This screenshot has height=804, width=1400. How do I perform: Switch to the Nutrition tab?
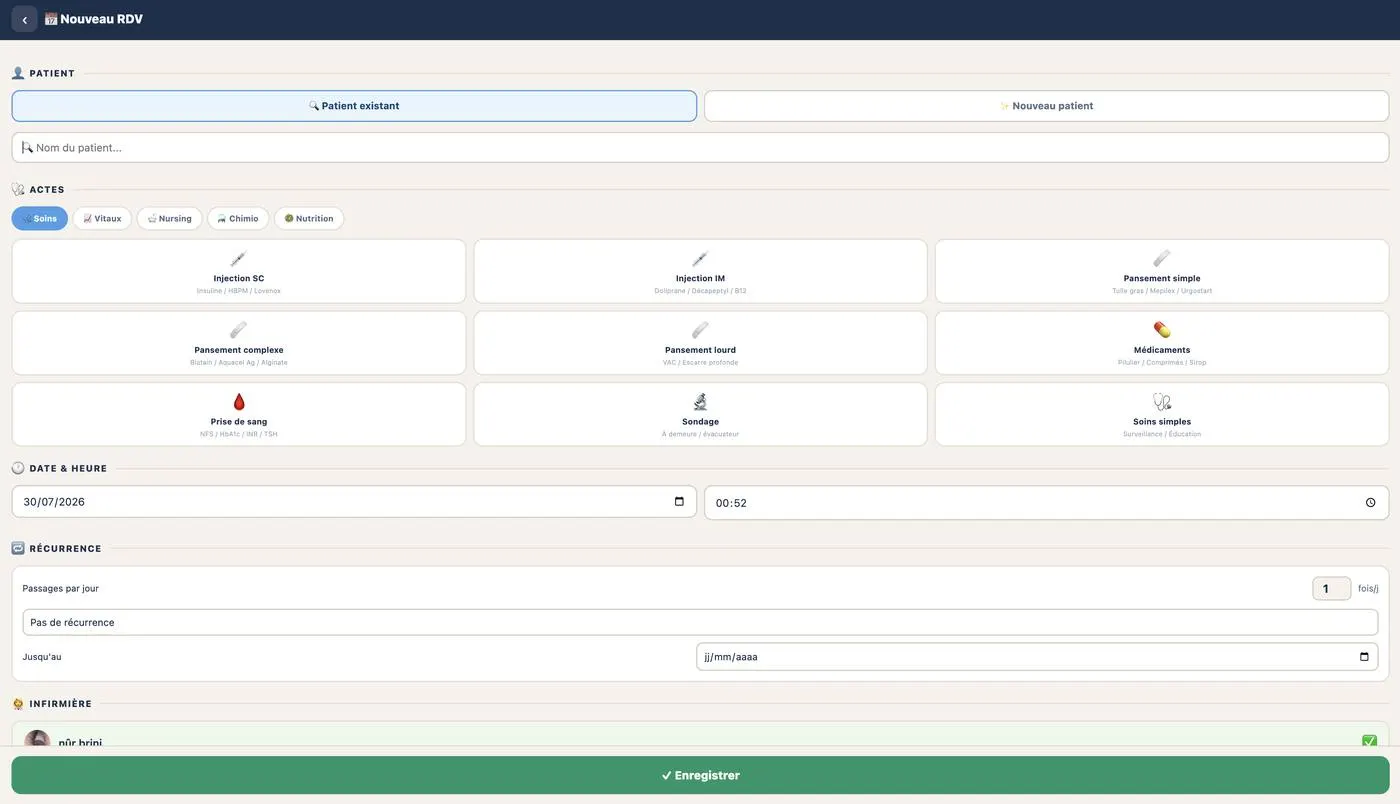(x=309, y=218)
